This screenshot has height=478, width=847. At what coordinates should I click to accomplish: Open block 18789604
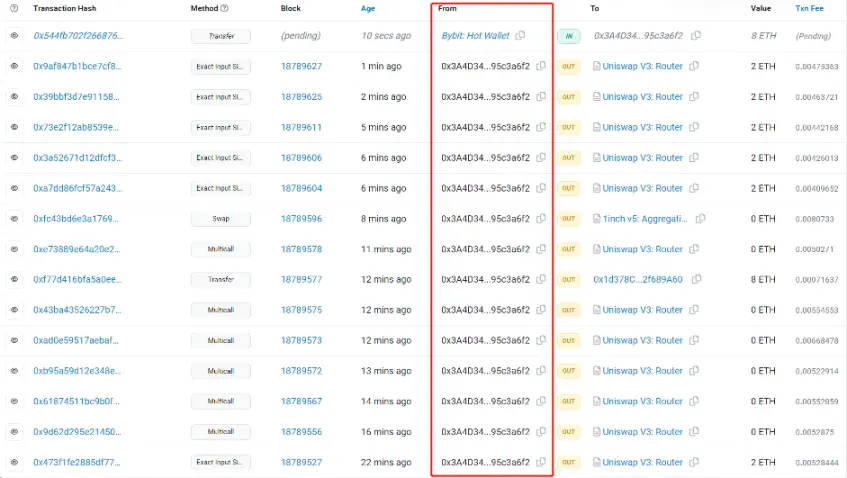(x=301, y=188)
